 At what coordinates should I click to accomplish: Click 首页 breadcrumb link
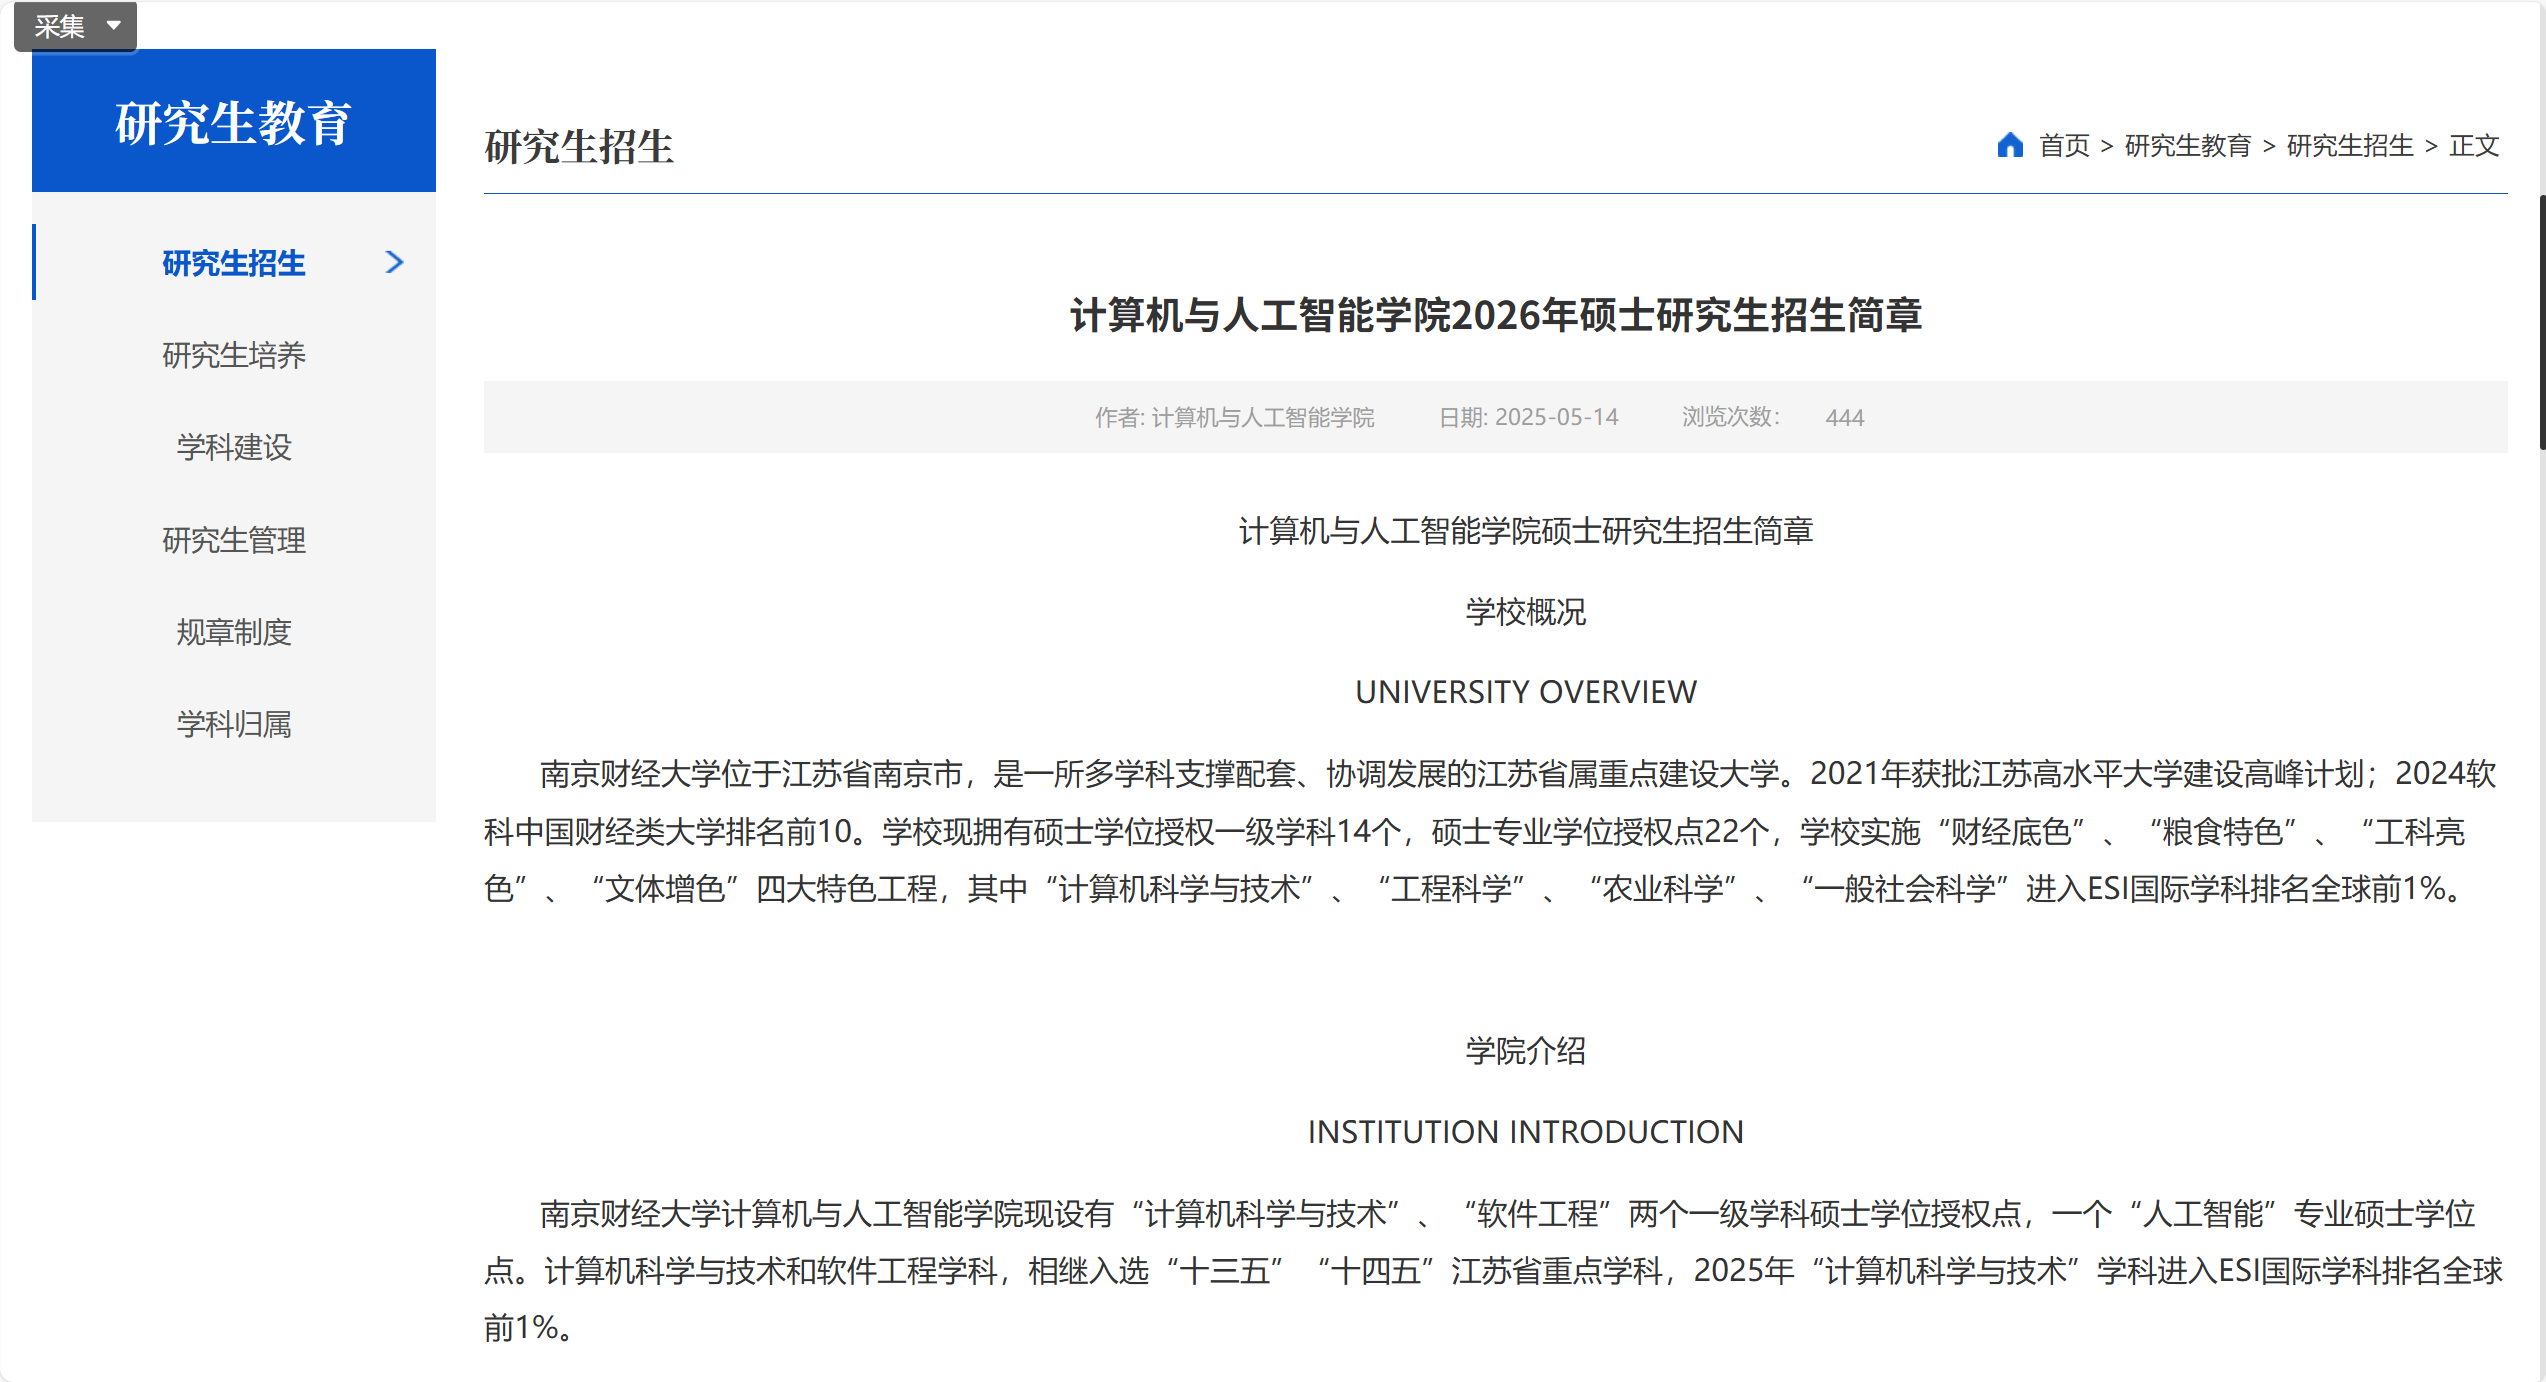2064,146
